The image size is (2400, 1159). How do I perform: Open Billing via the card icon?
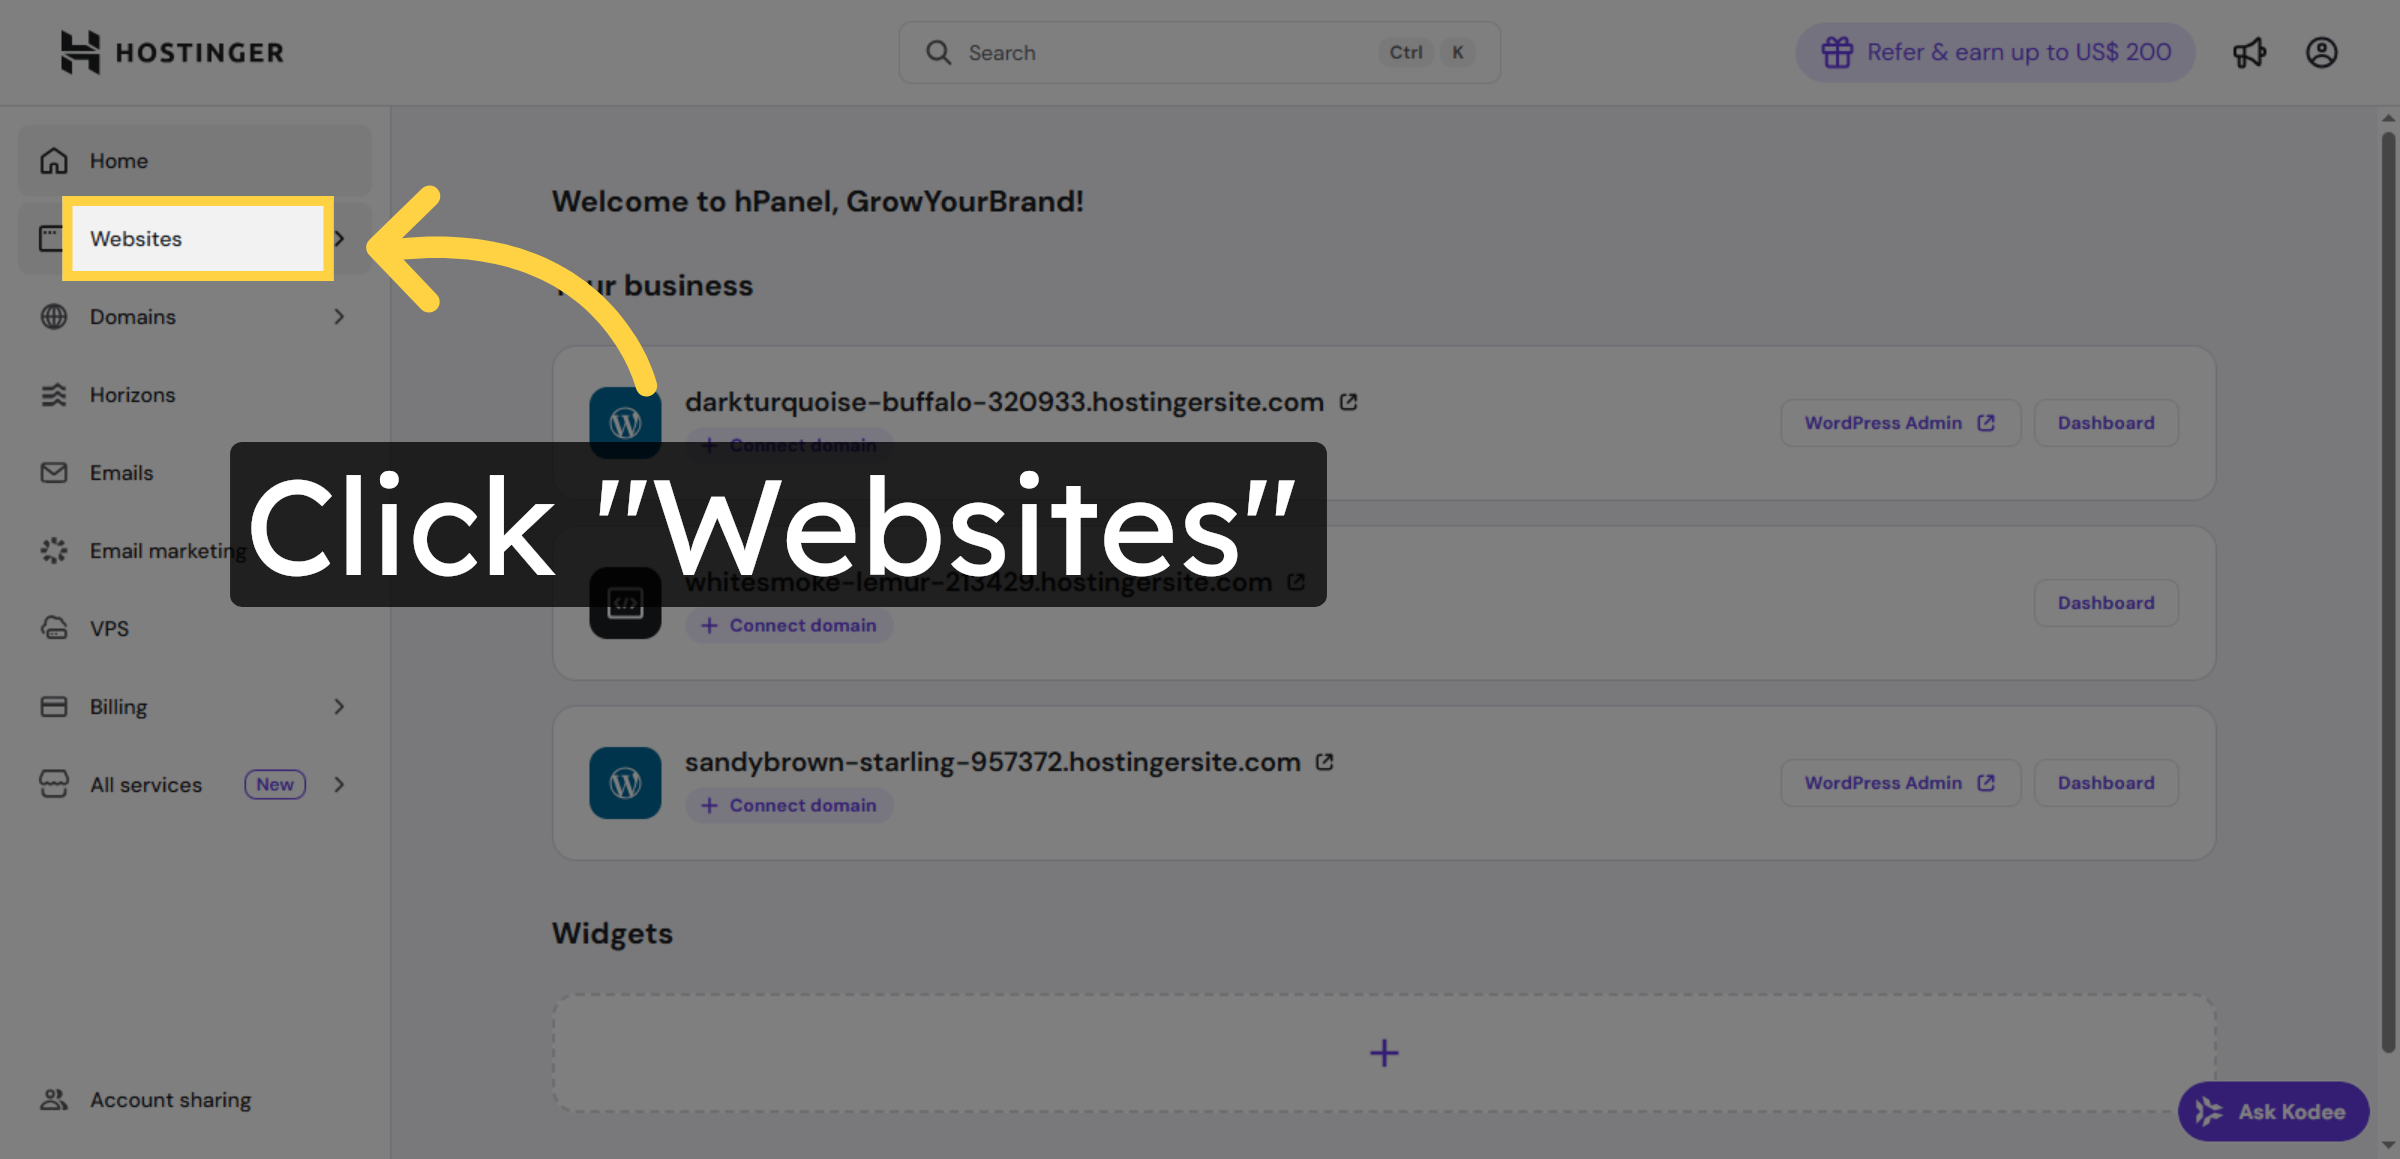54,706
